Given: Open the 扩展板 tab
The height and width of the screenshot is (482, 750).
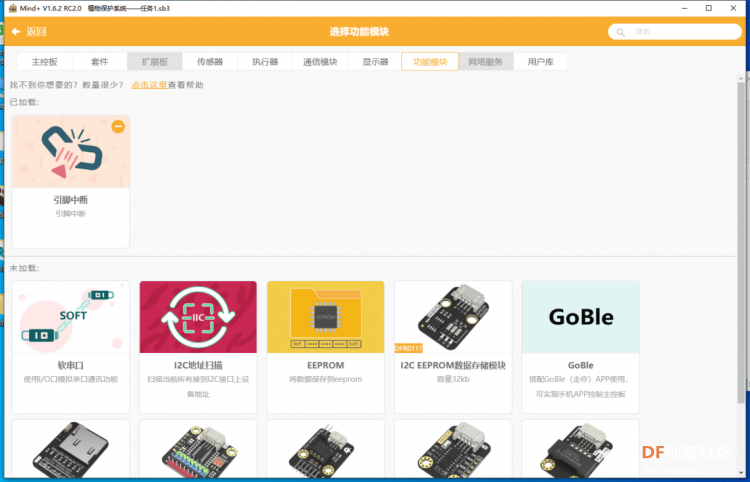Looking at the screenshot, I should [154, 62].
